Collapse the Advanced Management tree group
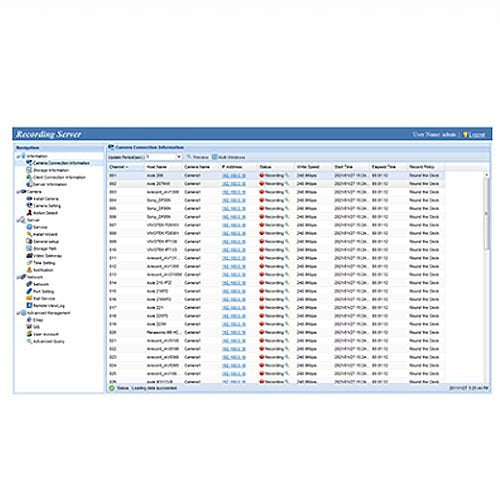The width and height of the screenshot is (500, 500). [19, 313]
